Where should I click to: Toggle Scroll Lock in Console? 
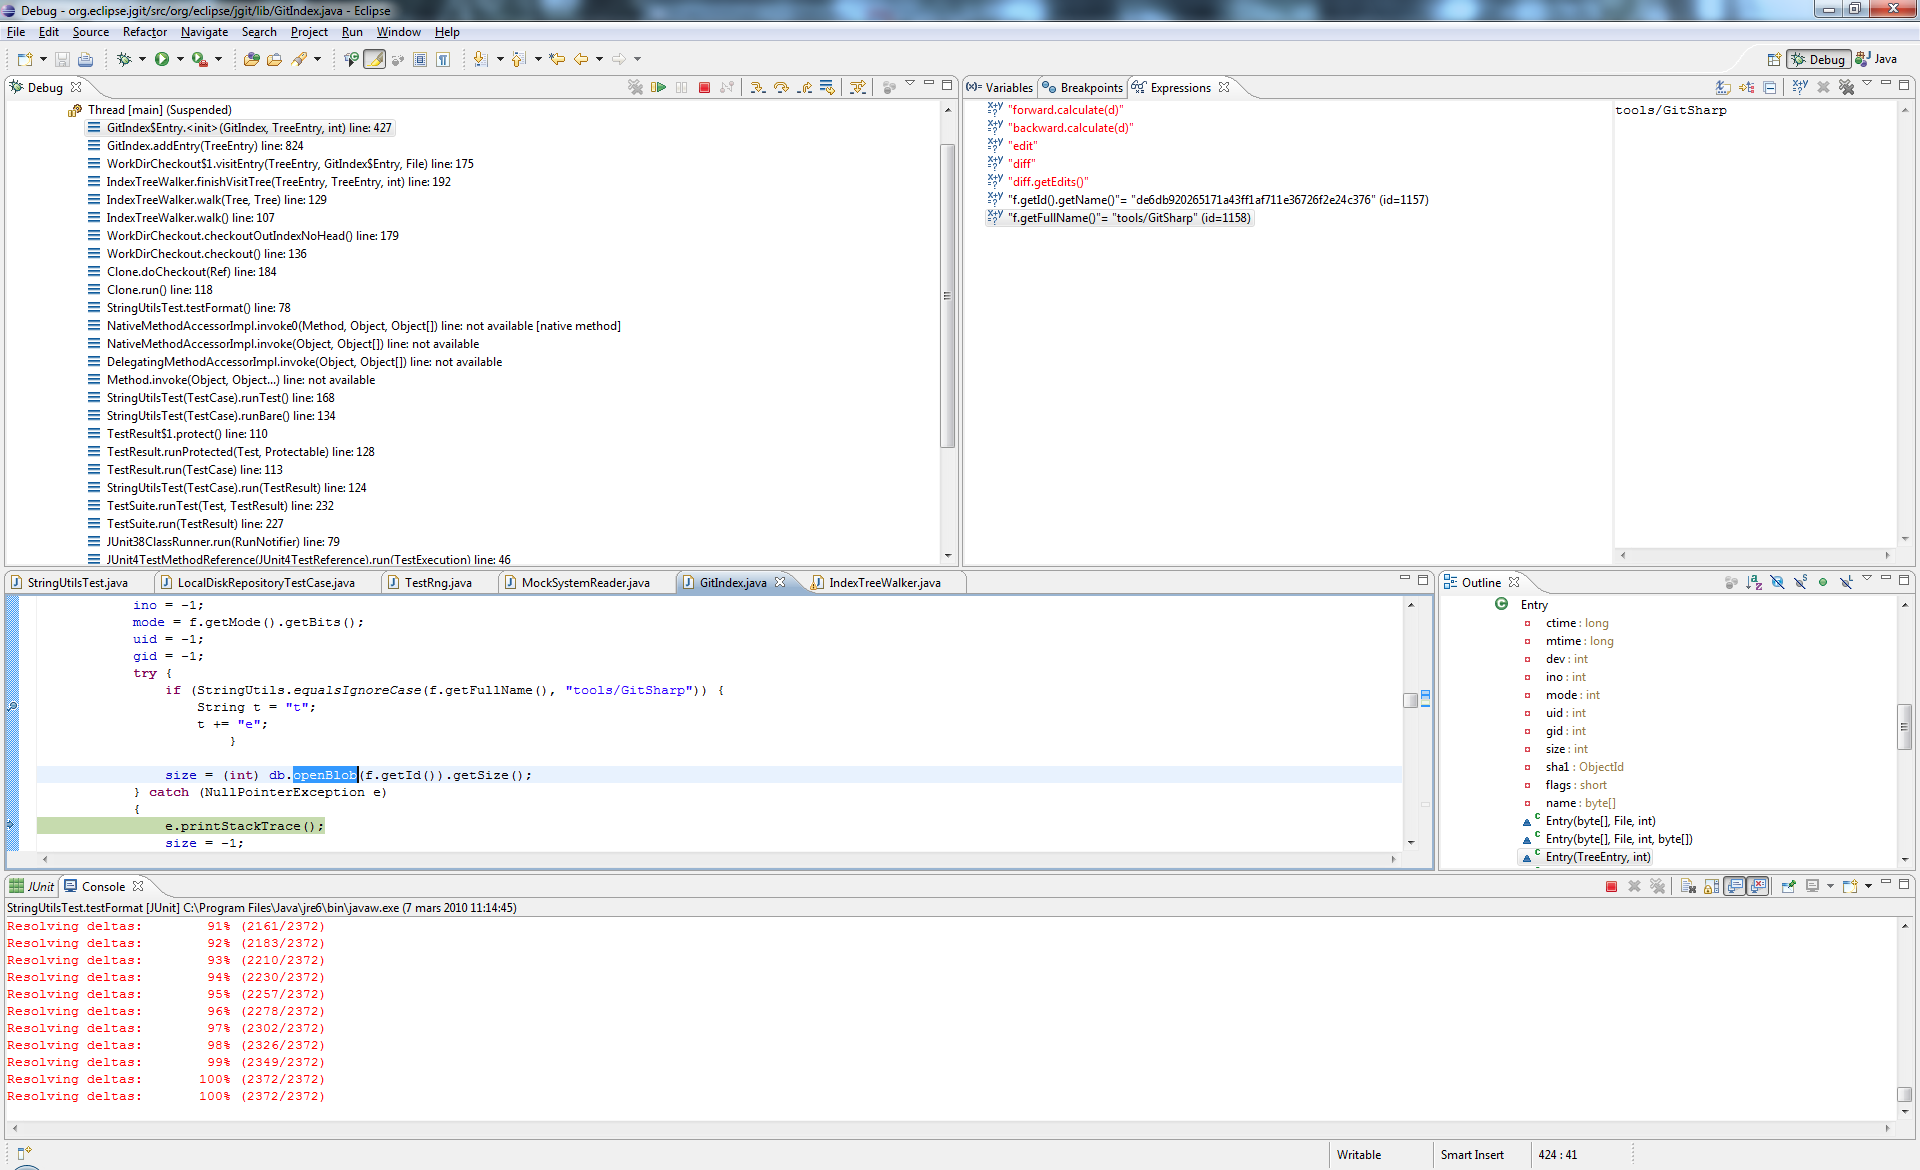(x=1711, y=887)
